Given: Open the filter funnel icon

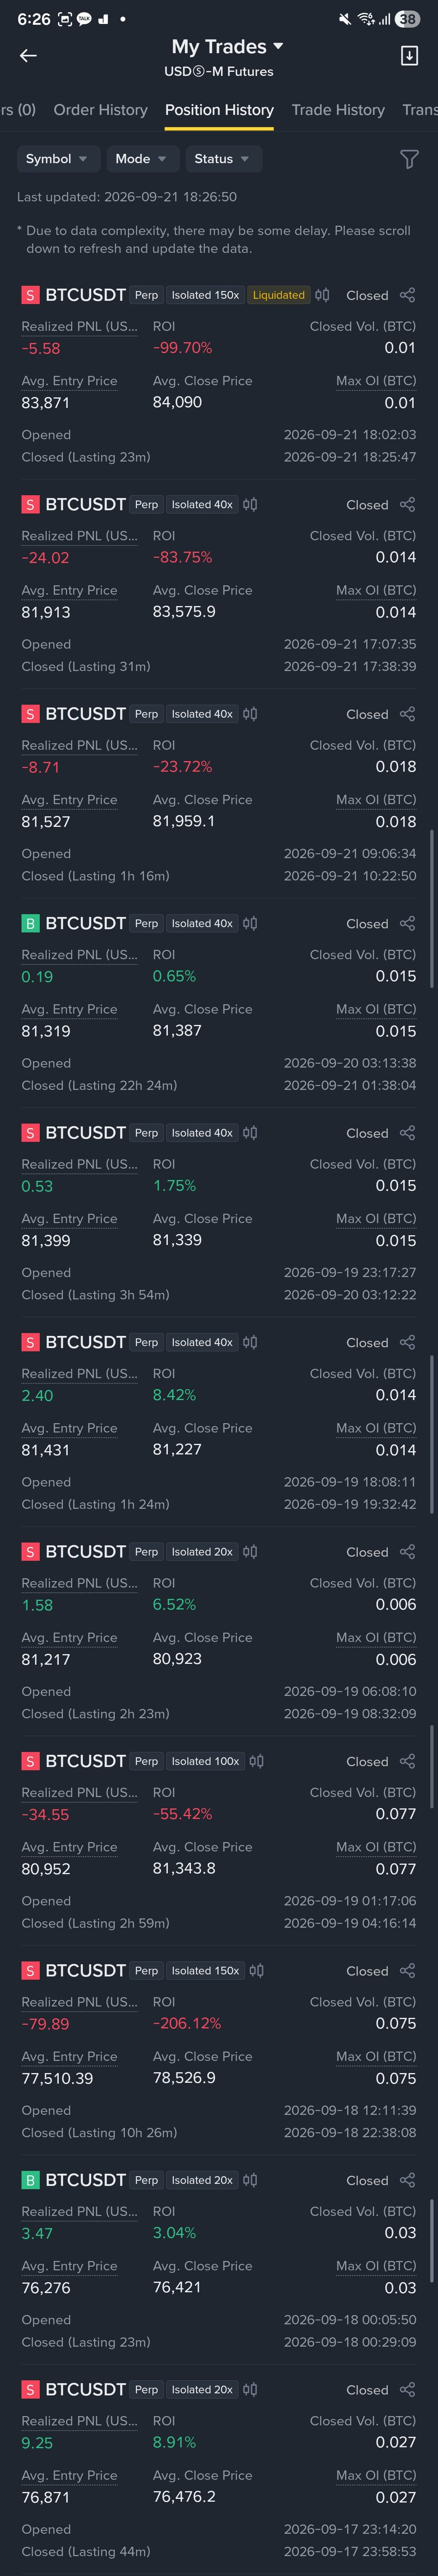Looking at the screenshot, I should 409,159.
